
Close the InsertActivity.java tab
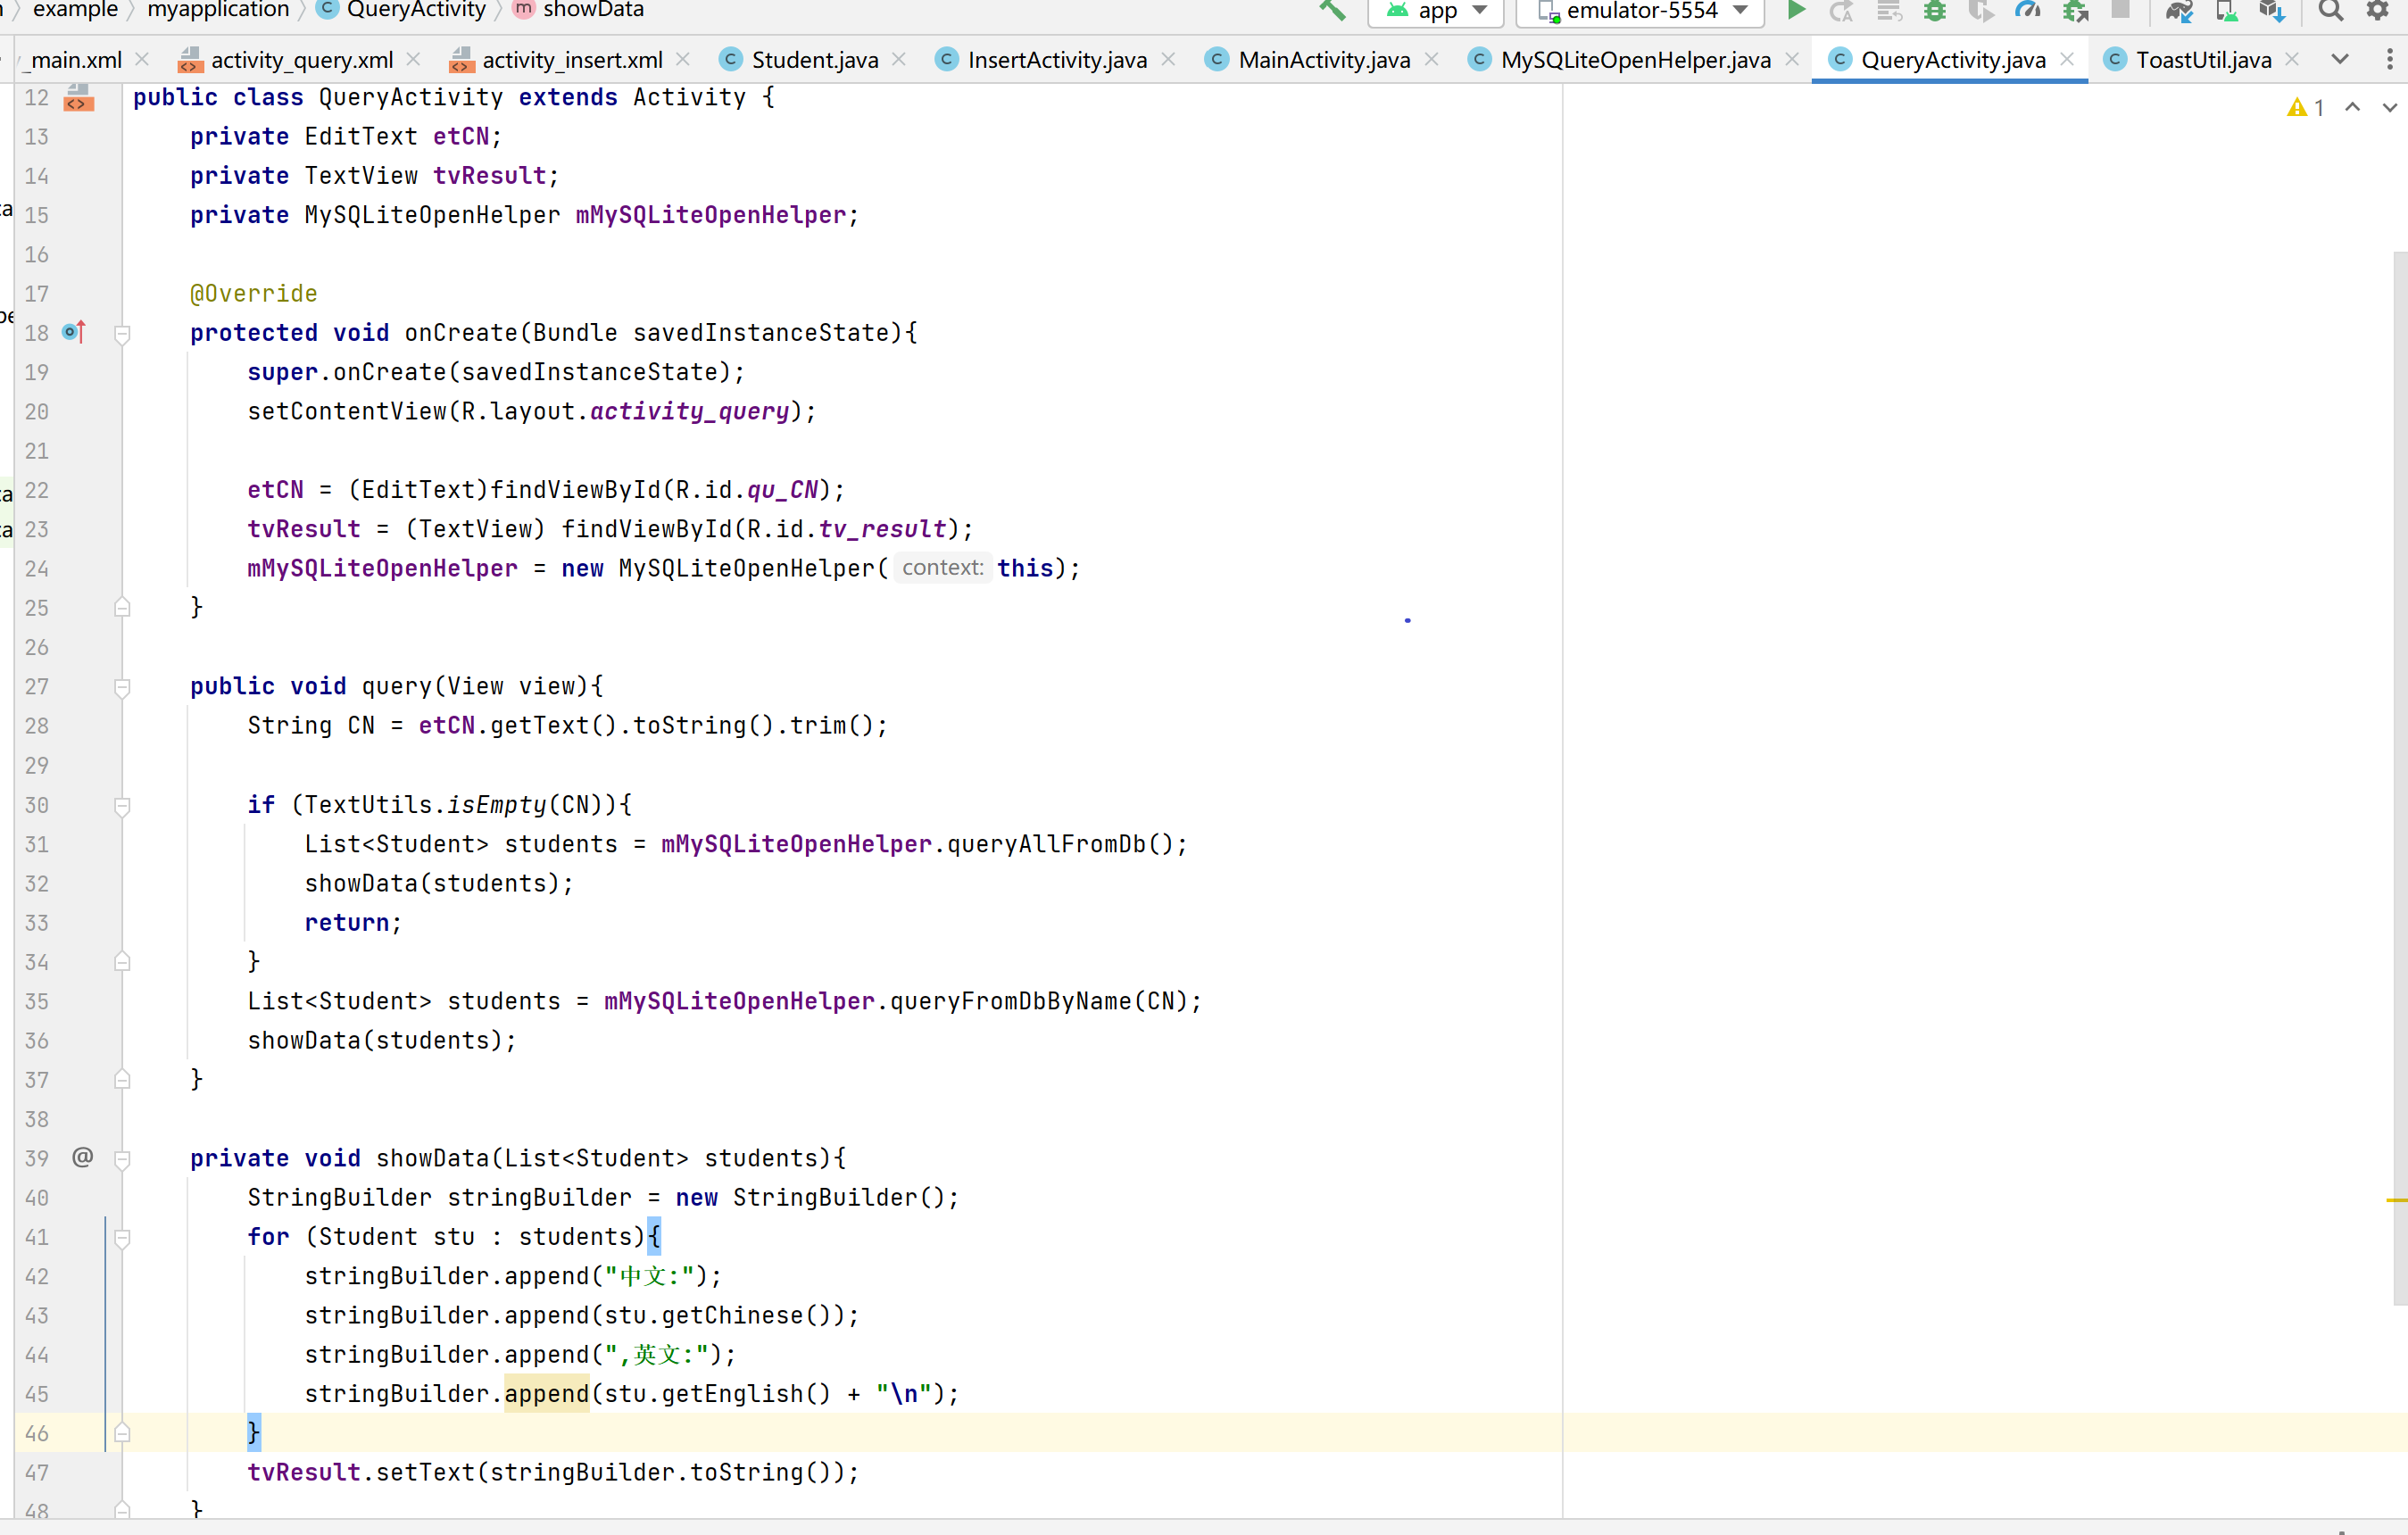click(1168, 59)
